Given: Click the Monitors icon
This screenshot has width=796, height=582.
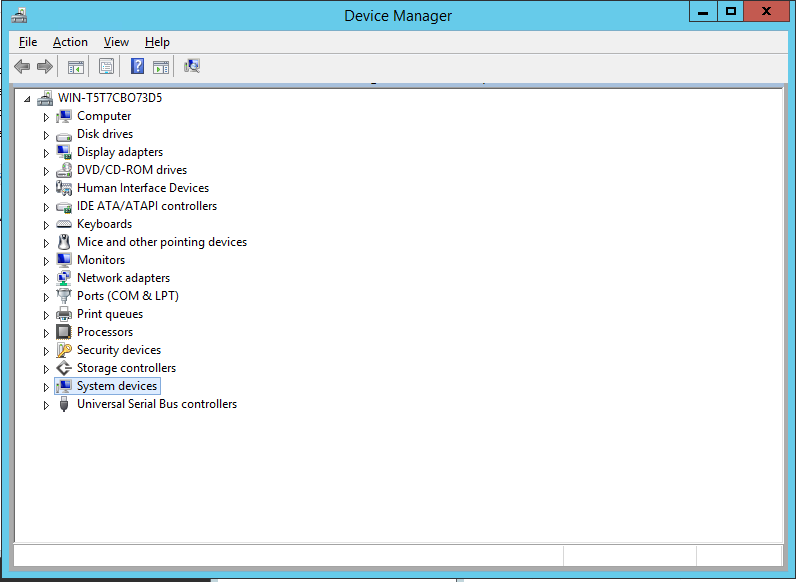Looking at the screenshot, I should [x=64, y=260].
